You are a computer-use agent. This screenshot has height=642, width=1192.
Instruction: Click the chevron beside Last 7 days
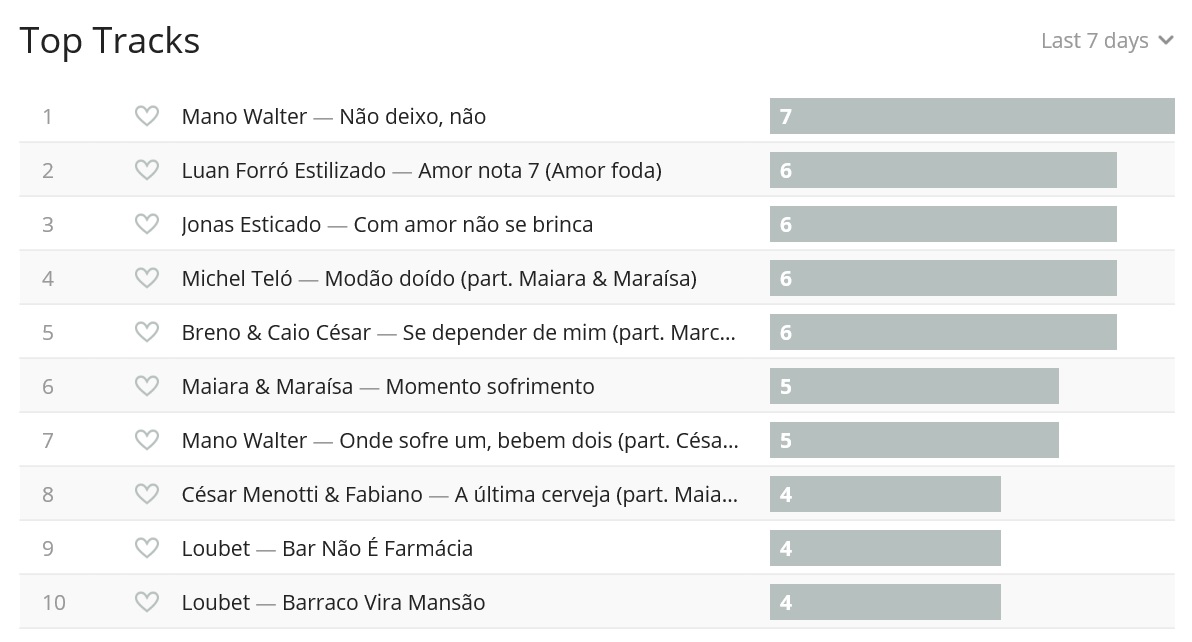pyautogui.click(x=1166, y=41)
